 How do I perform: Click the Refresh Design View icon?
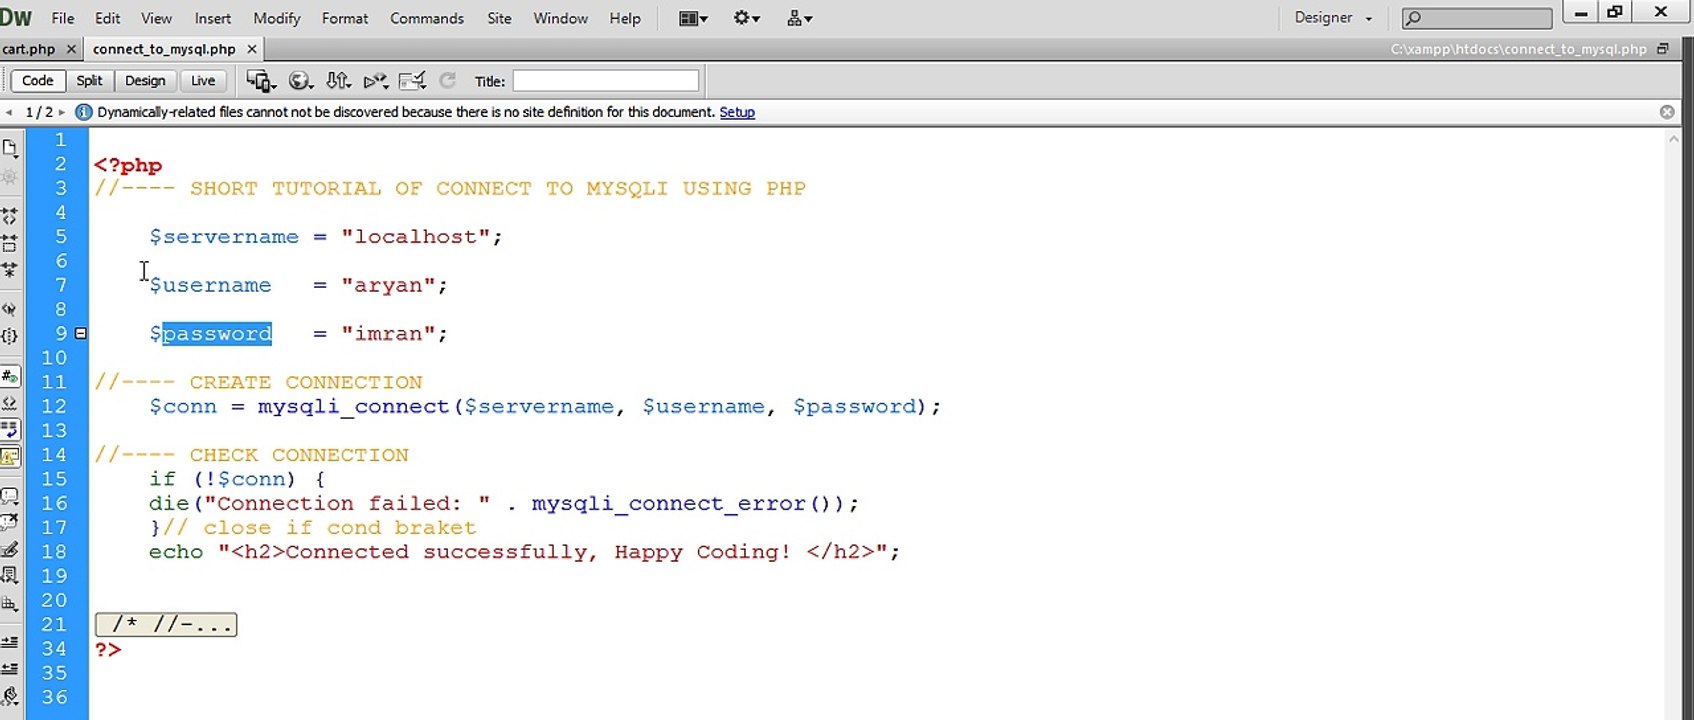point(448,81)
